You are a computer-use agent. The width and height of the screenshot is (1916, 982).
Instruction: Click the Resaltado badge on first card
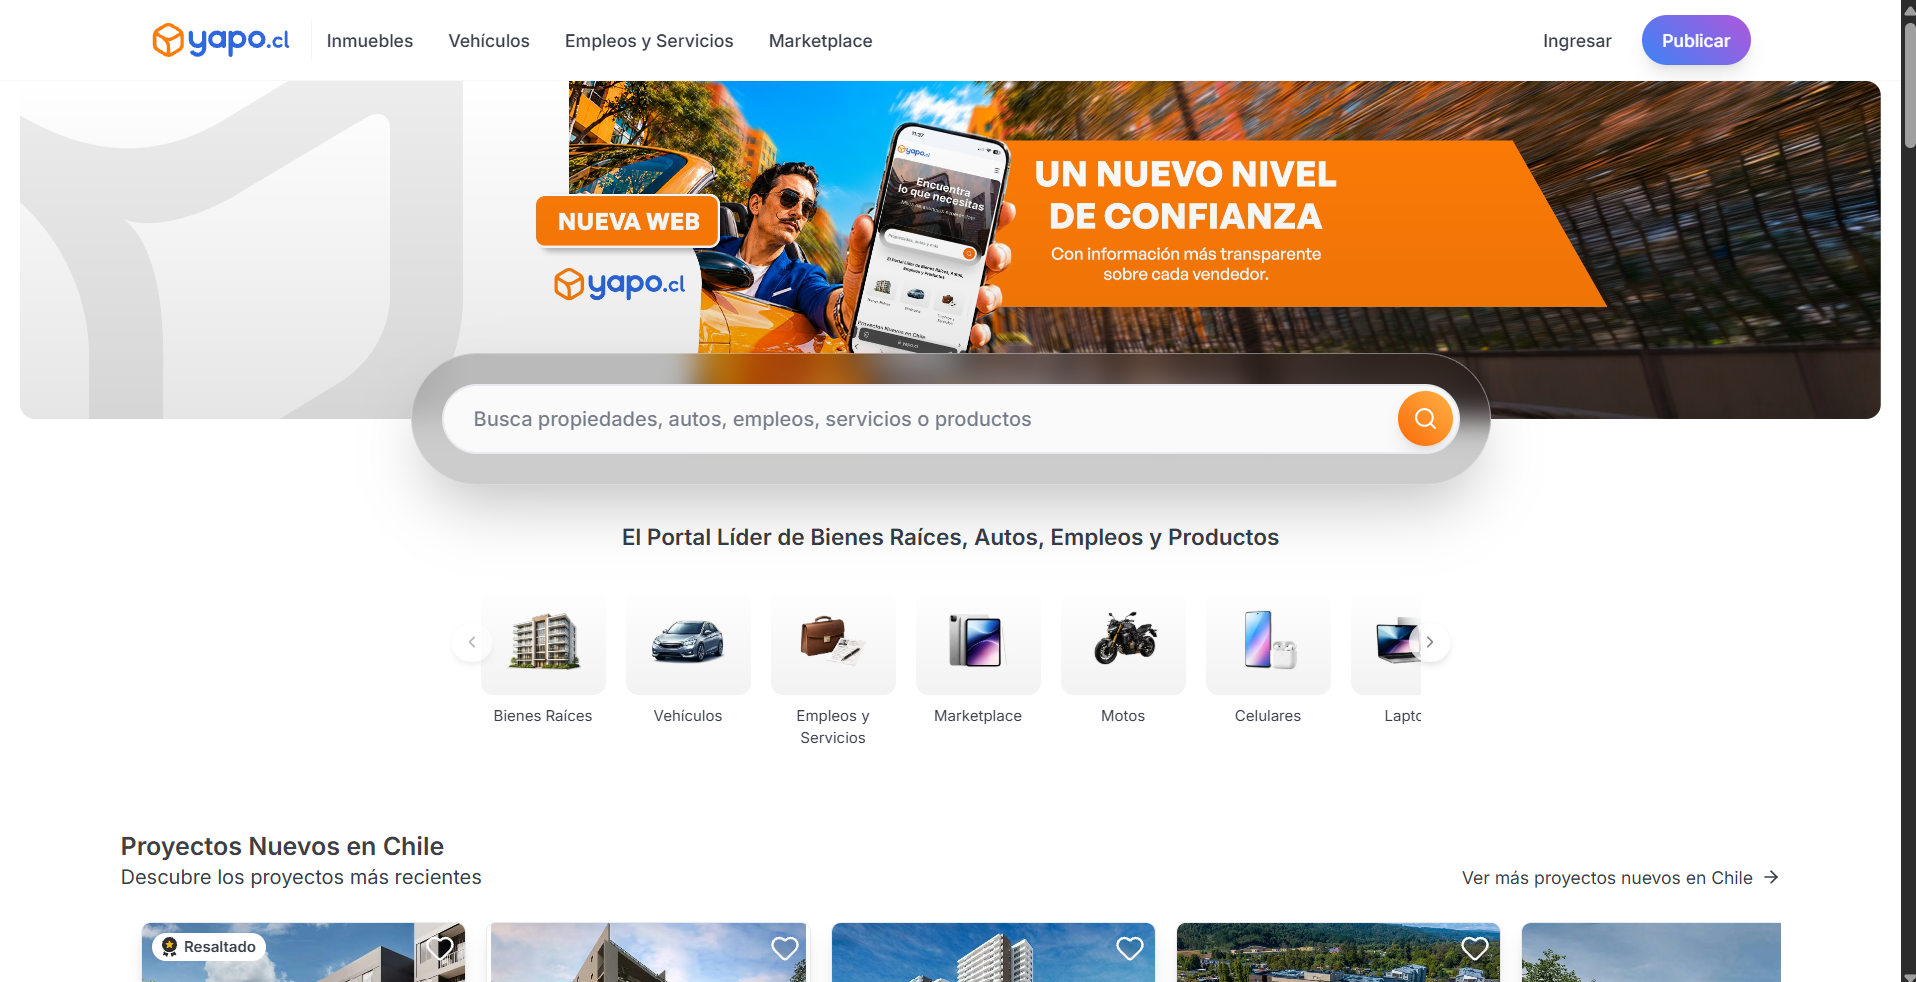tap(209, 947)
